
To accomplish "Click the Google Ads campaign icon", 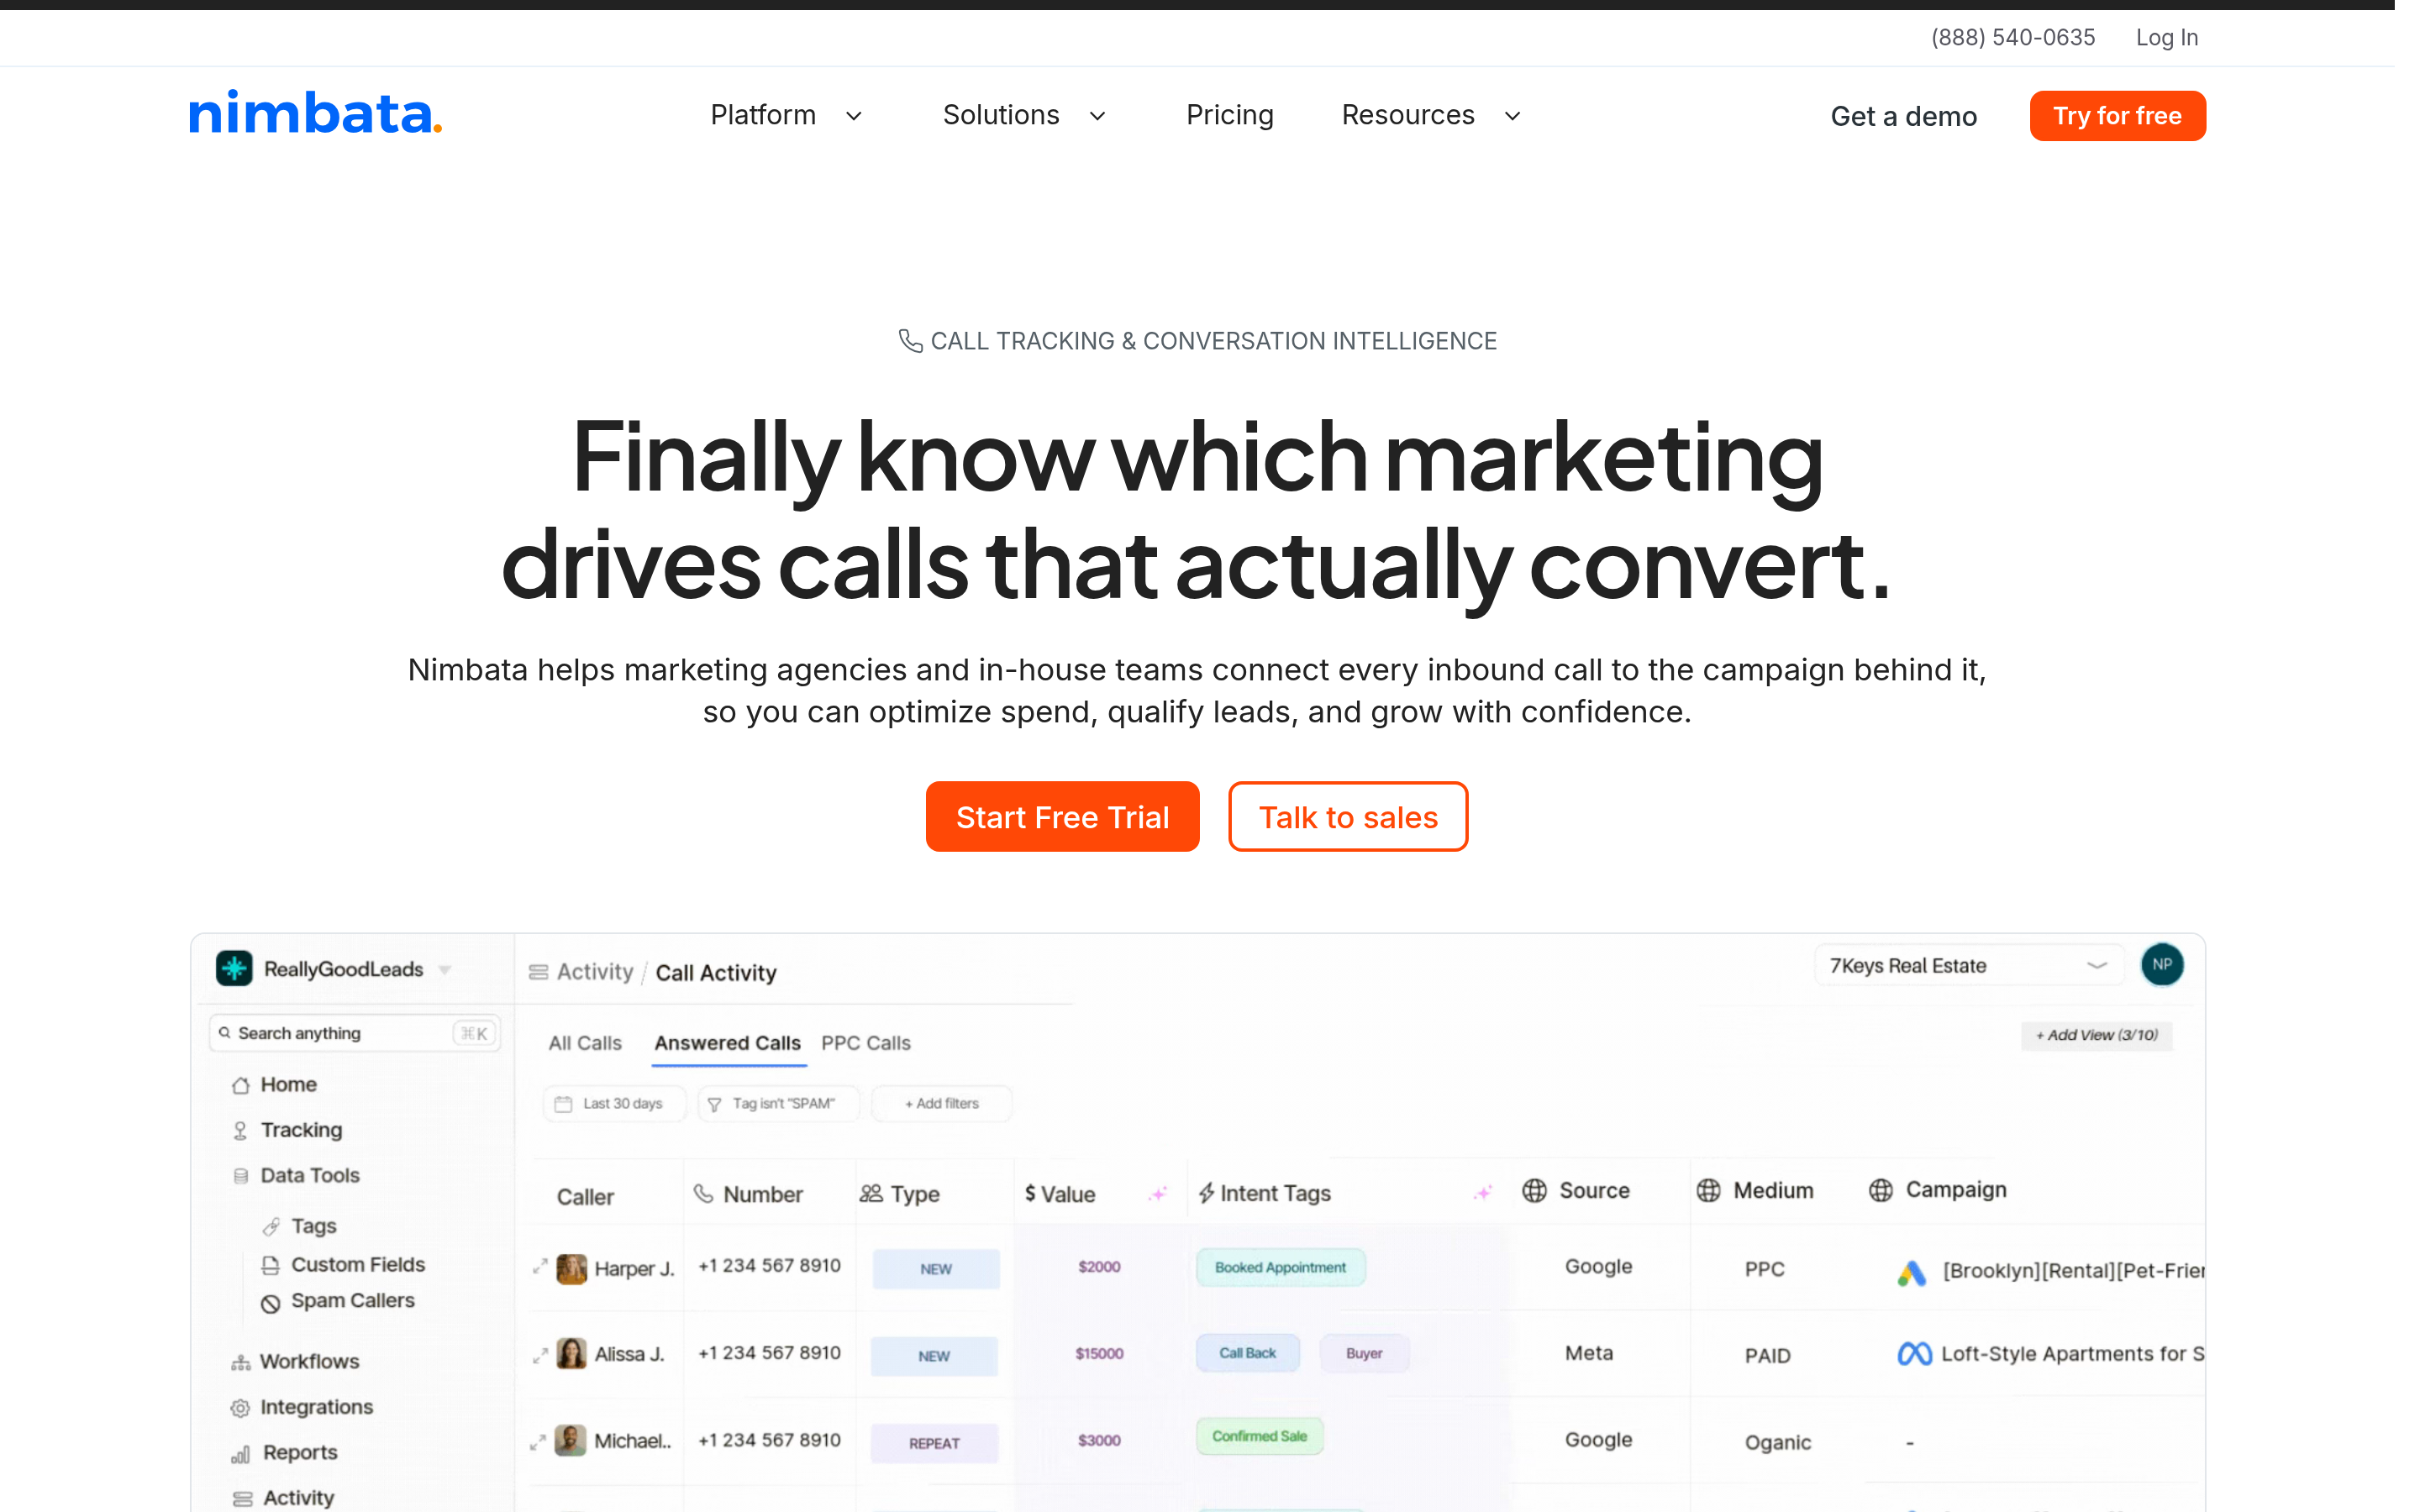I will (1911, 1273).
